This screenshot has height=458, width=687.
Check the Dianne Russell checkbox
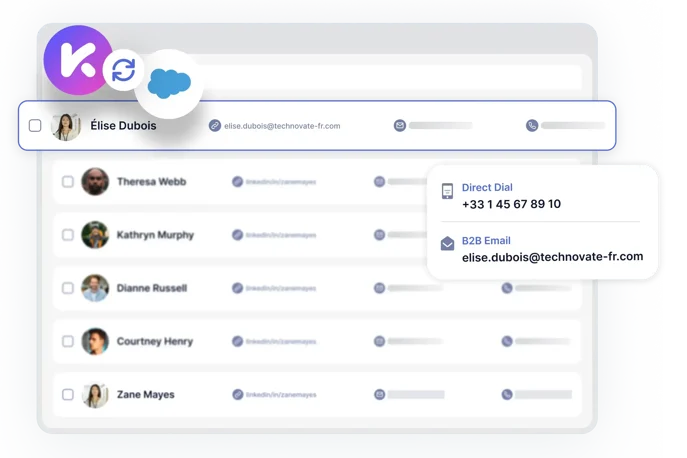(68, 288)
